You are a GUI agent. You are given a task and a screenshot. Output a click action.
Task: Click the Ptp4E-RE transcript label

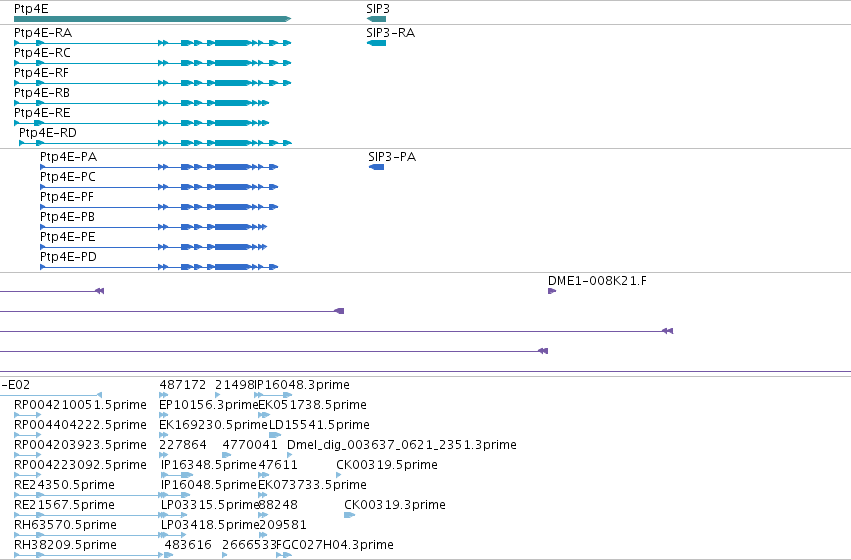tap(42, 113)
